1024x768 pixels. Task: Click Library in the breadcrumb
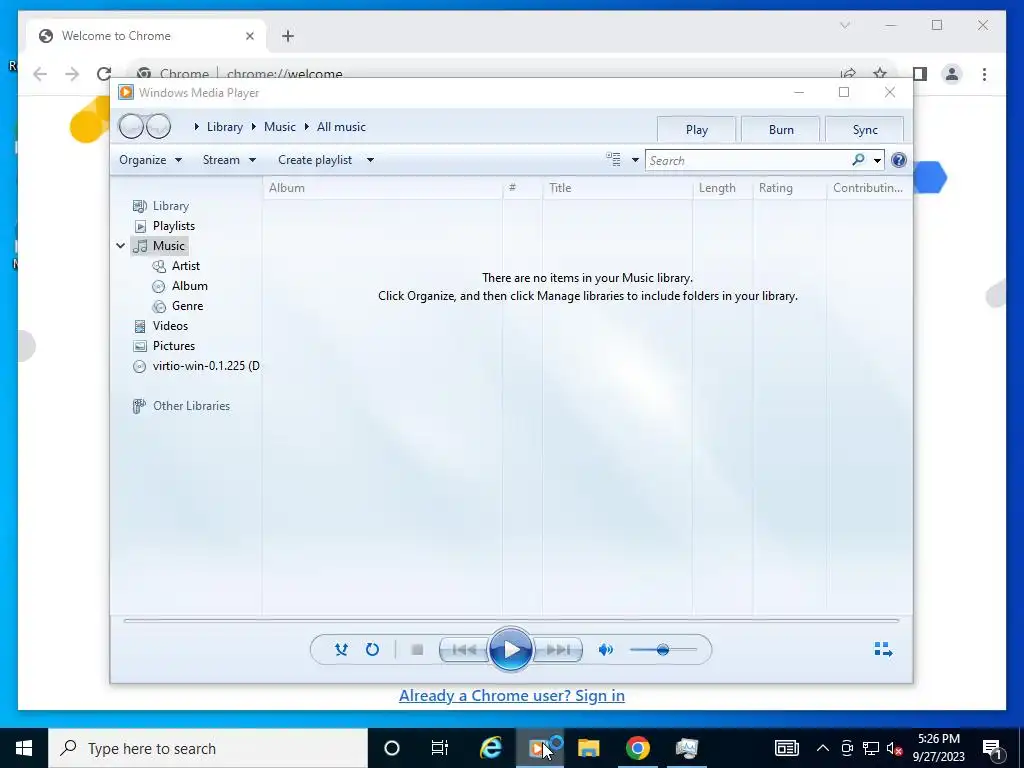tap(225, 127)
